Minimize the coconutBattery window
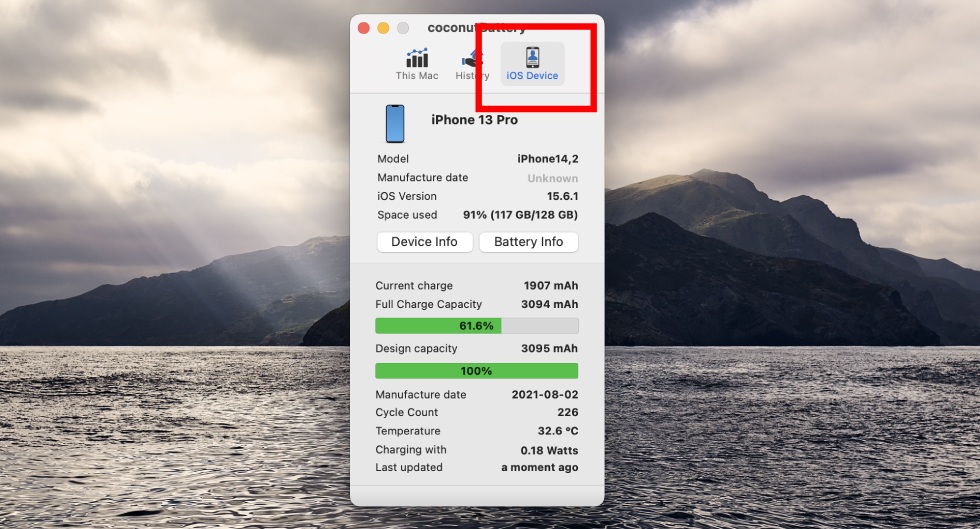The height and width of the screenshot is (529, 980). 383,28
